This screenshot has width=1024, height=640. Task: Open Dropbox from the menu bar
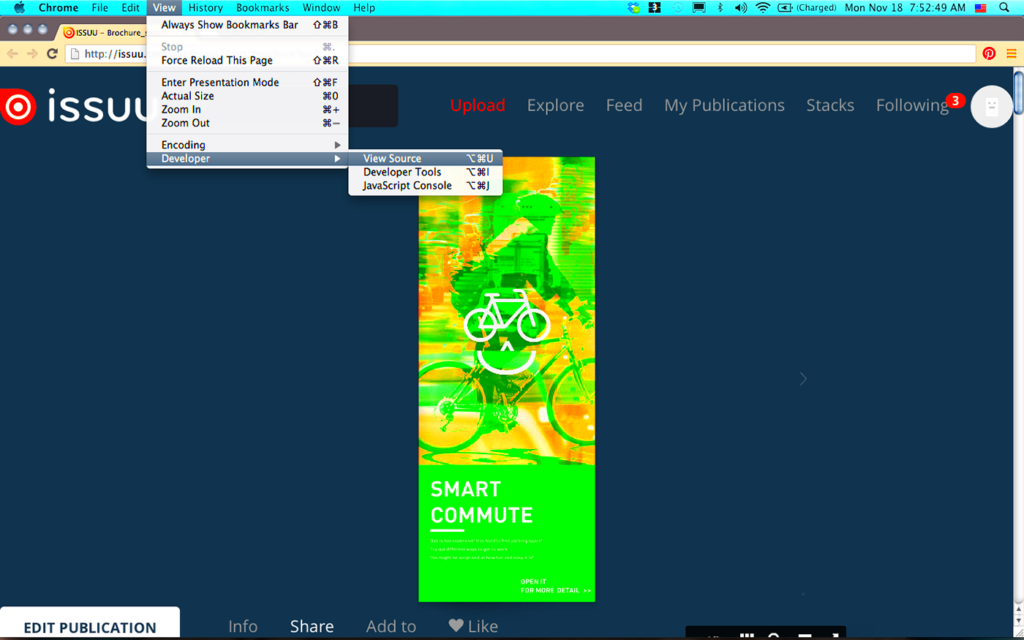coord(632,7)
